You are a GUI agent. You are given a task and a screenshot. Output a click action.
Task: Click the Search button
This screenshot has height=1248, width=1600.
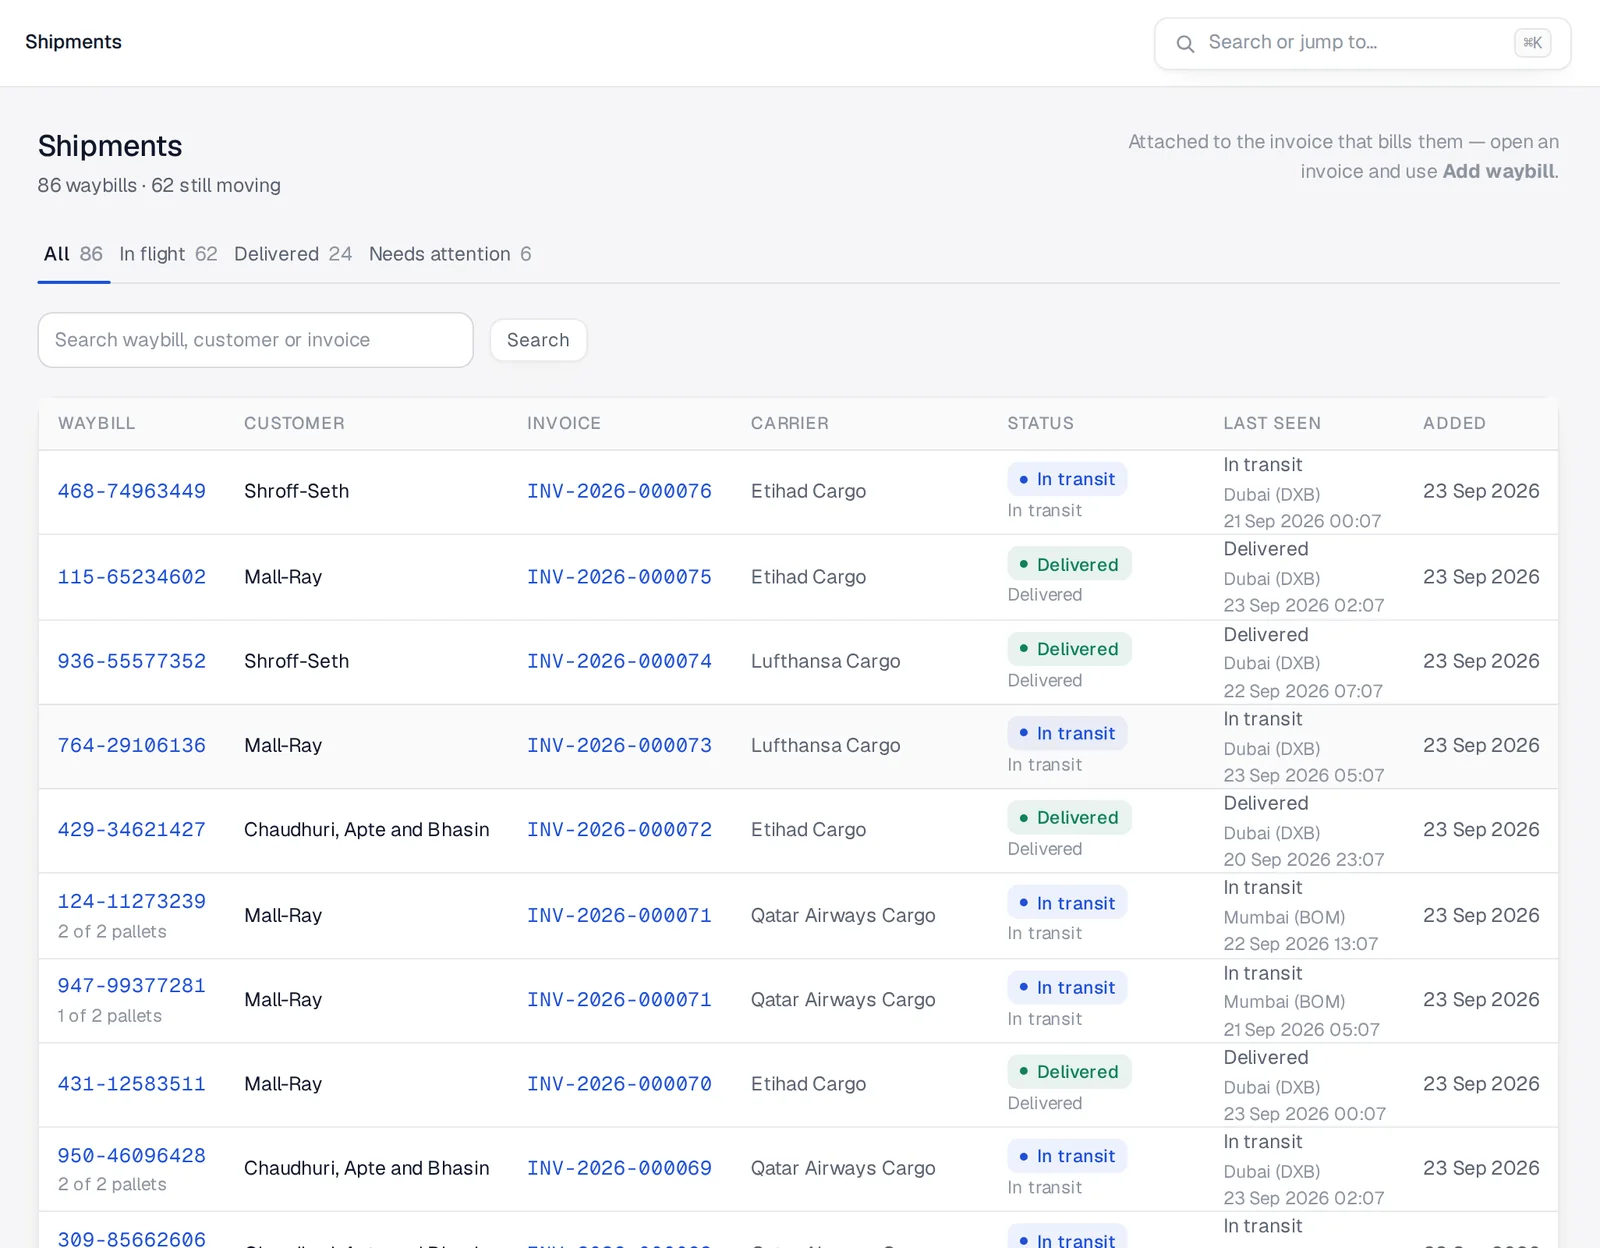(x=538, y=340)
